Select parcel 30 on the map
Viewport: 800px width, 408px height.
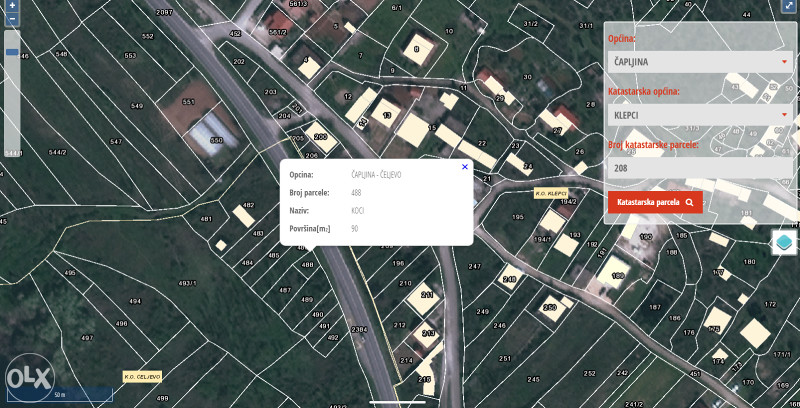(528, 77)
